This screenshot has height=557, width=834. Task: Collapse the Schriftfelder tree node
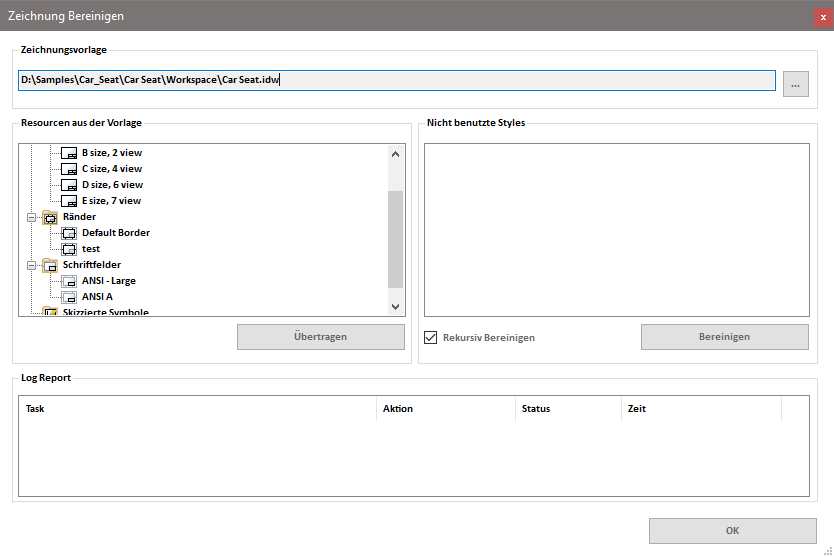coord(32,265)
